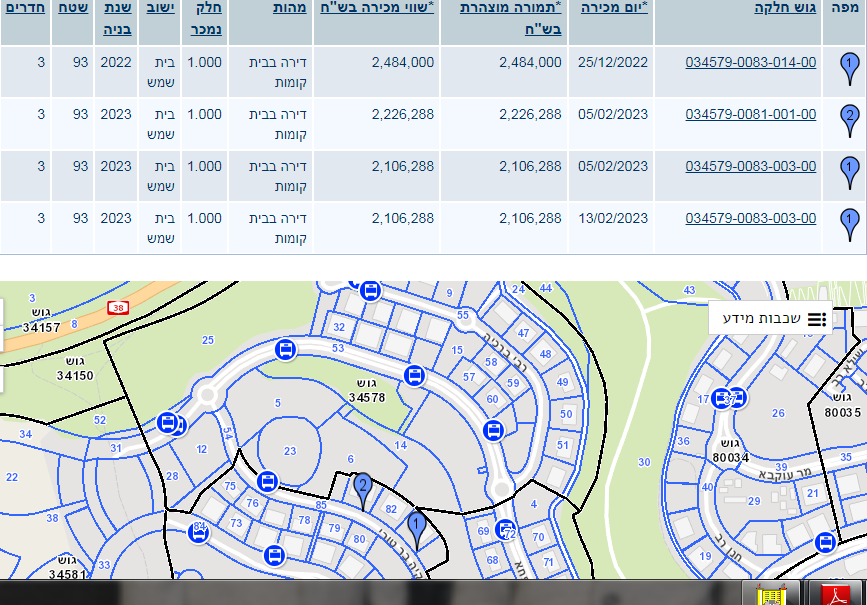
Task: Click map pin 2 in the 034579-0081-001-00 row
Action: [x=849, y=121]
